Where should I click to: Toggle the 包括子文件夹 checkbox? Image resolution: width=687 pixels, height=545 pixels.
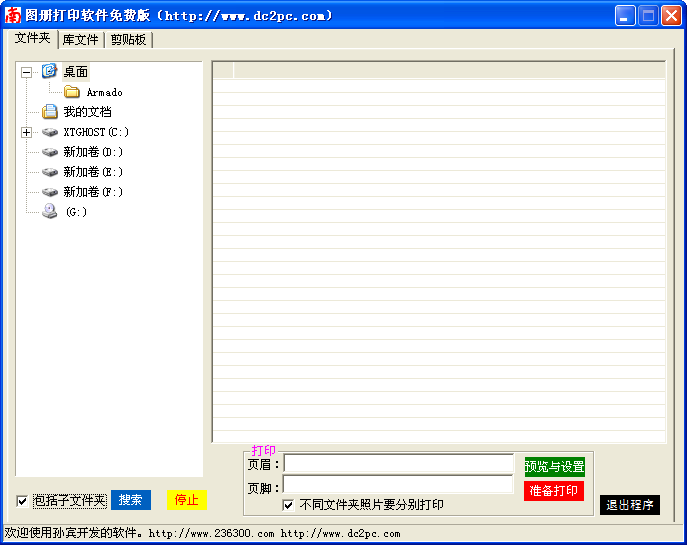tap(22, 501)
